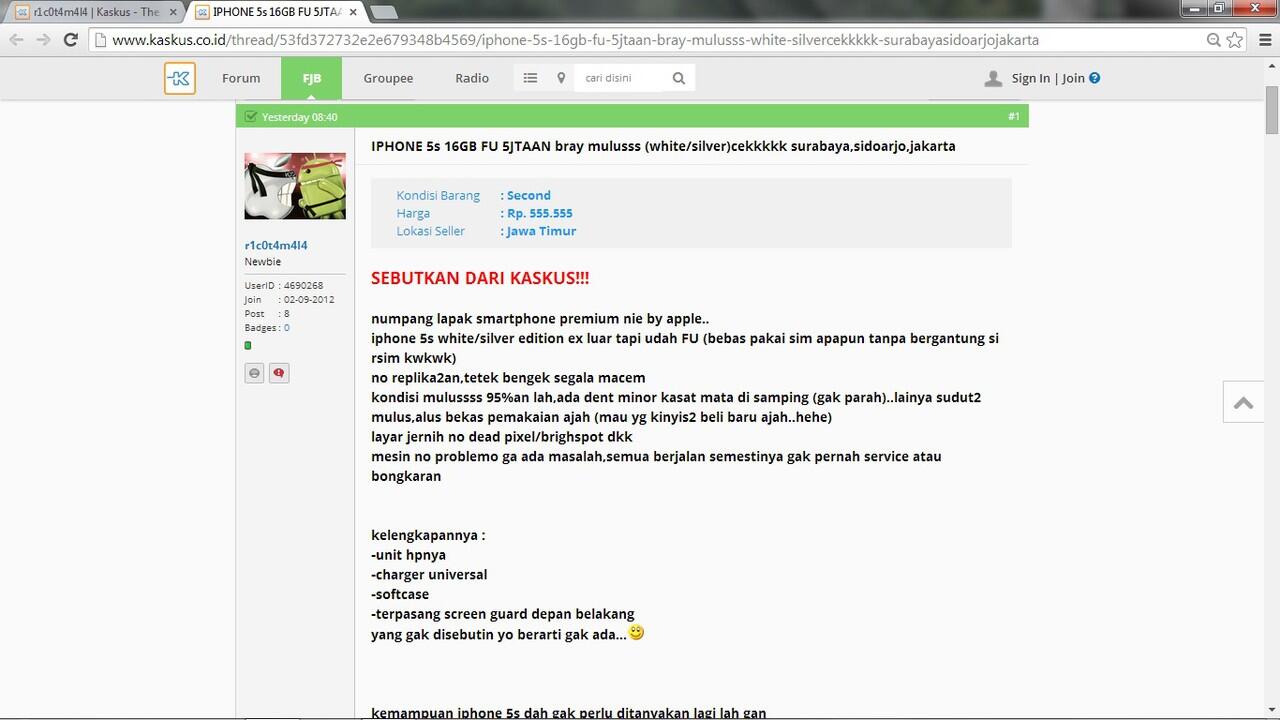Click 'UserID : 4690268' text
Screen dimensions: 1280x720
[284, 285]
